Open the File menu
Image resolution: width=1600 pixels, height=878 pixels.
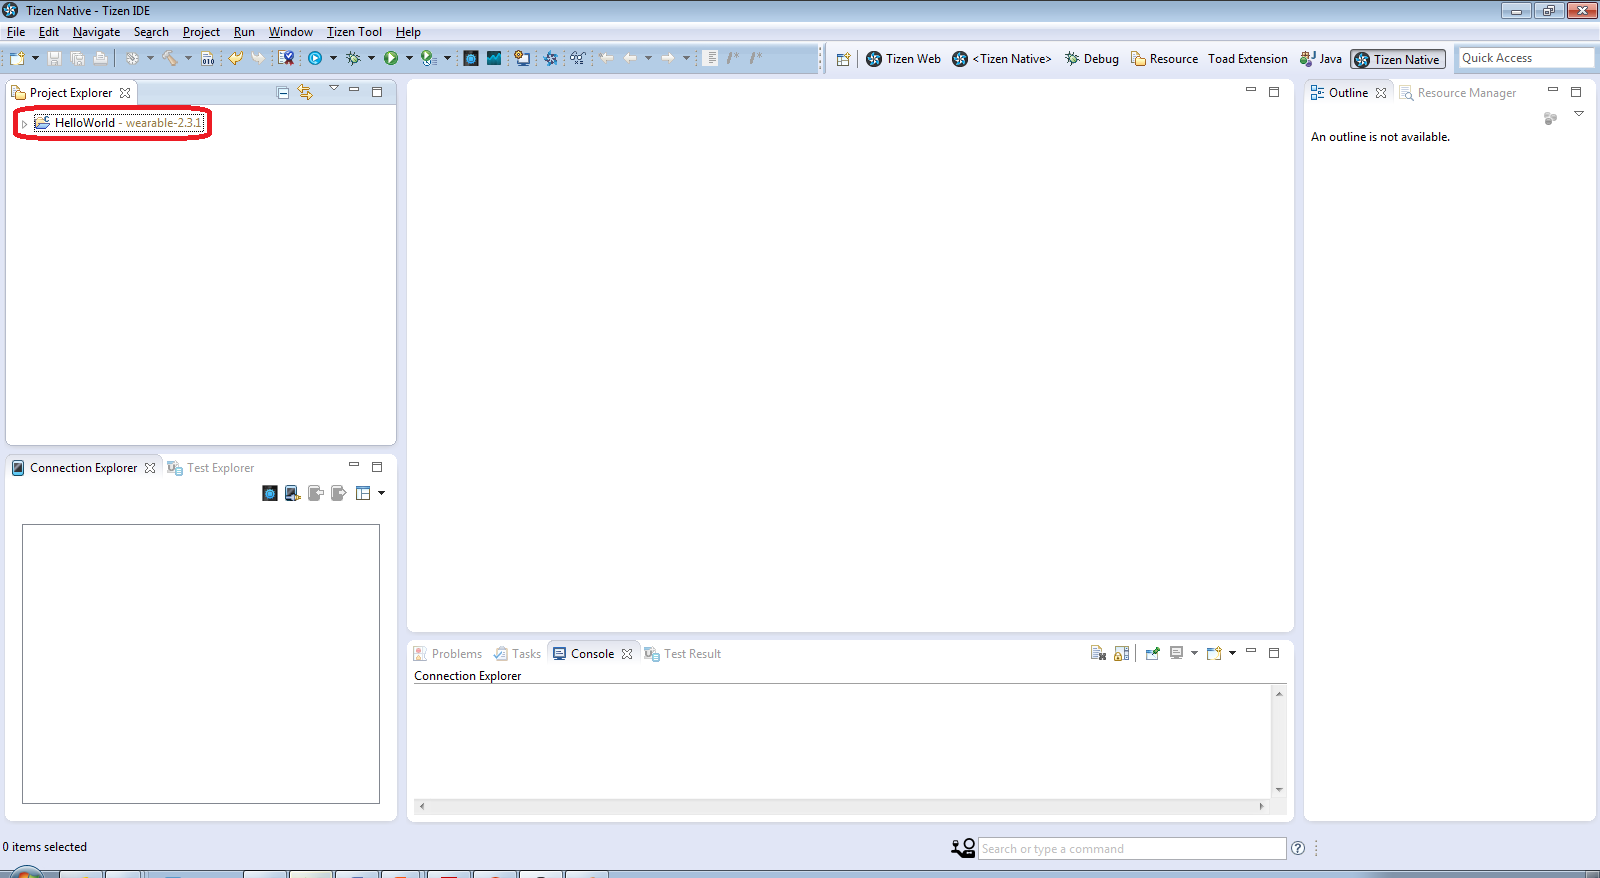16,32
